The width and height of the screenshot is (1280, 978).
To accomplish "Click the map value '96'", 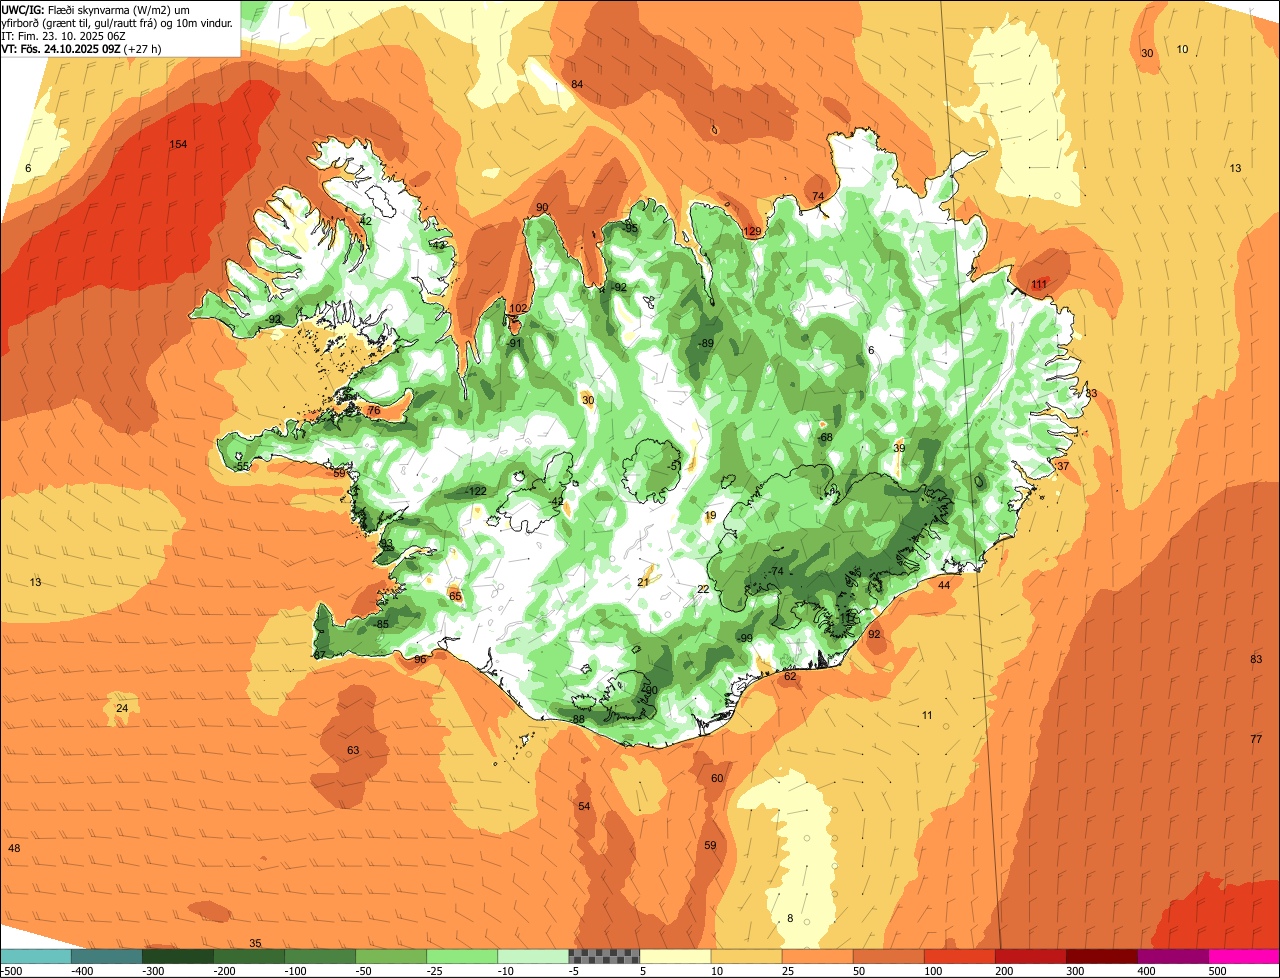I will [420, 659].
